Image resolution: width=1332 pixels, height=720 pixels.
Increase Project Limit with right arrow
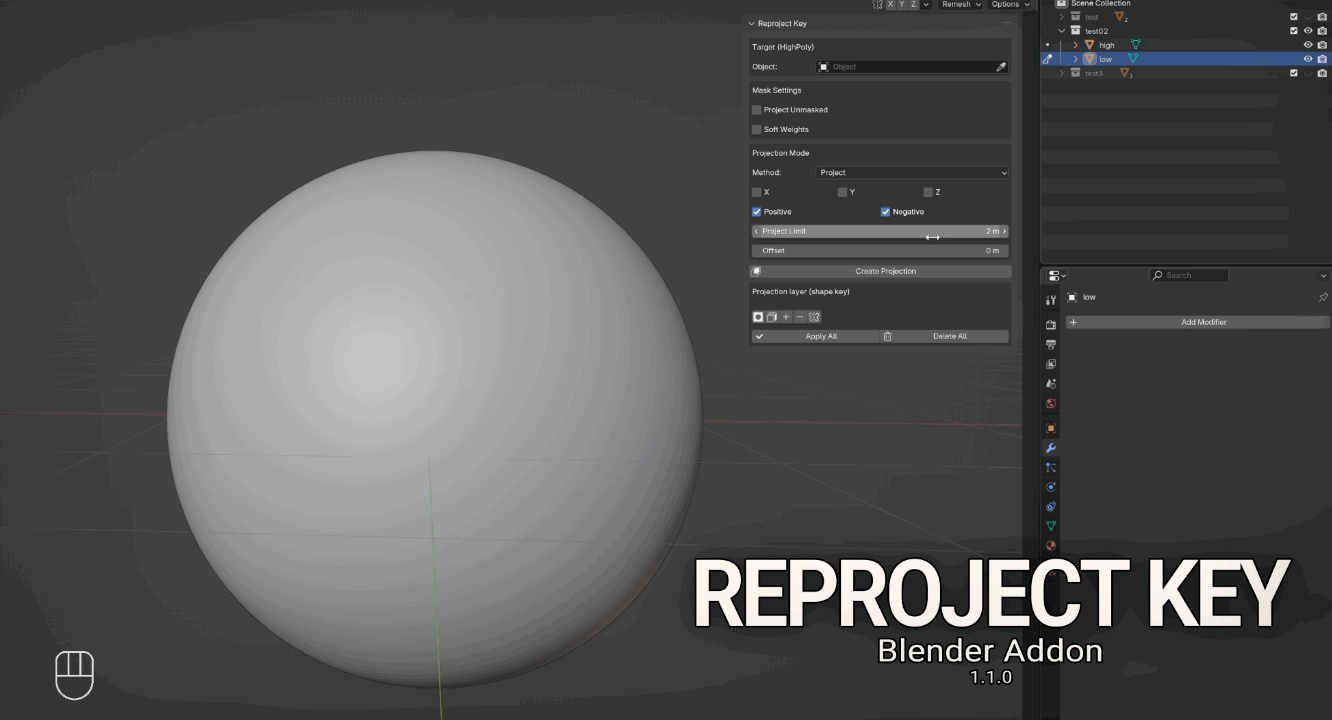pos(1004,231)
